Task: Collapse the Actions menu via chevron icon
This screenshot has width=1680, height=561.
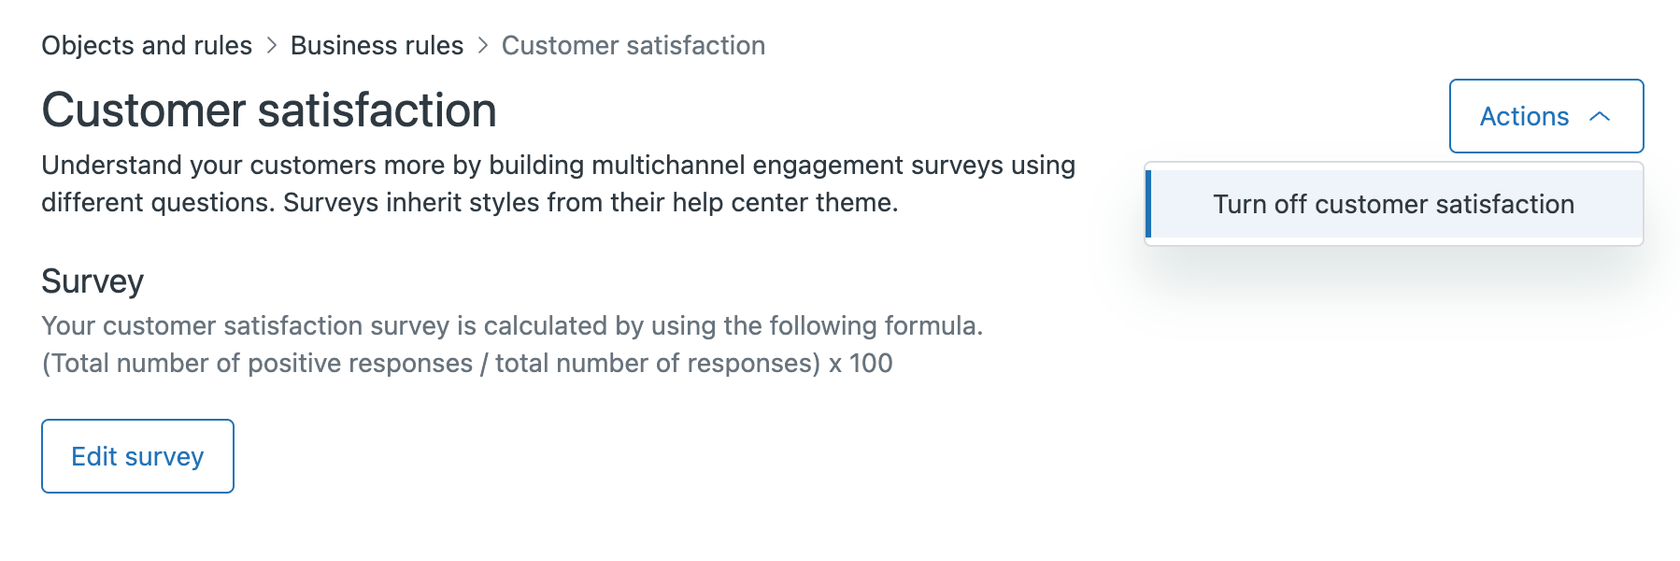Action: (1599, 117)
